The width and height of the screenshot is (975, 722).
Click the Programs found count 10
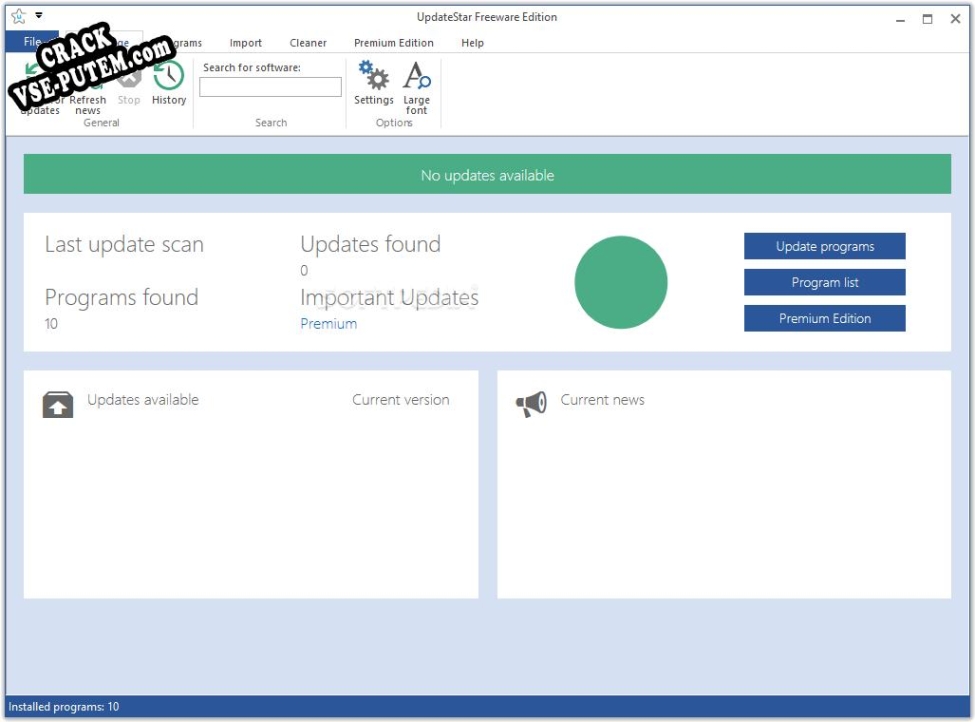[x=51, y=323]
